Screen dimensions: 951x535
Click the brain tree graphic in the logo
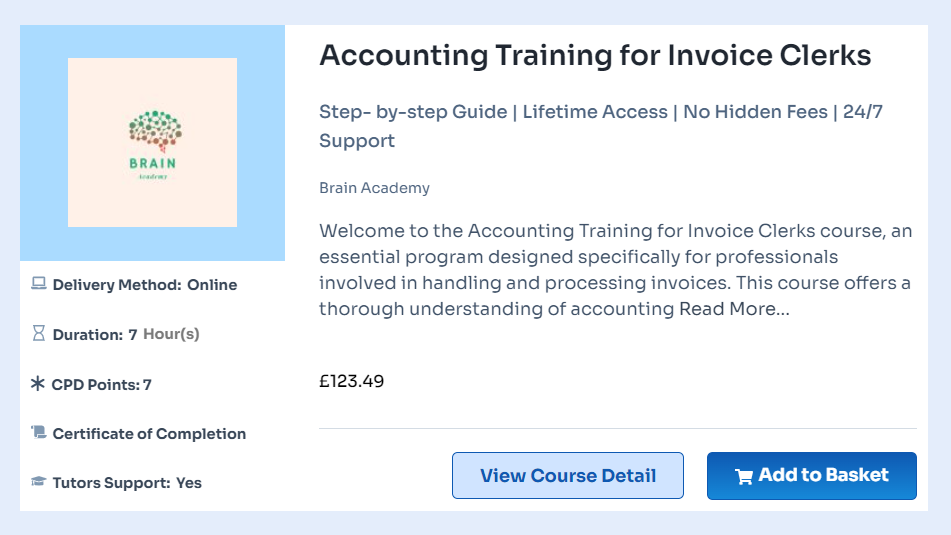(x=153, y=129)
